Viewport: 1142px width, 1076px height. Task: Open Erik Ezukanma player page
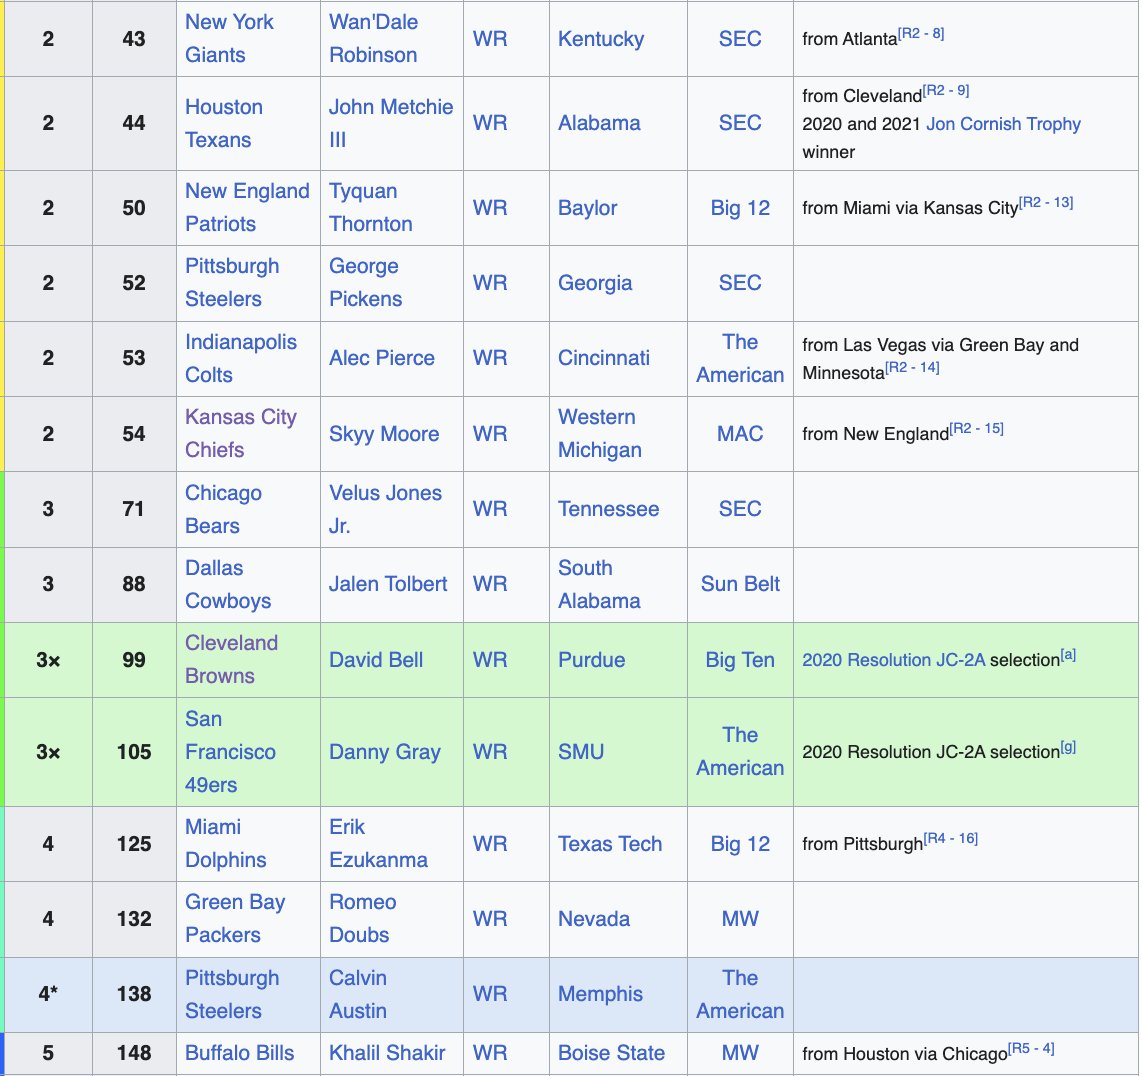click(x=378, y=844)
